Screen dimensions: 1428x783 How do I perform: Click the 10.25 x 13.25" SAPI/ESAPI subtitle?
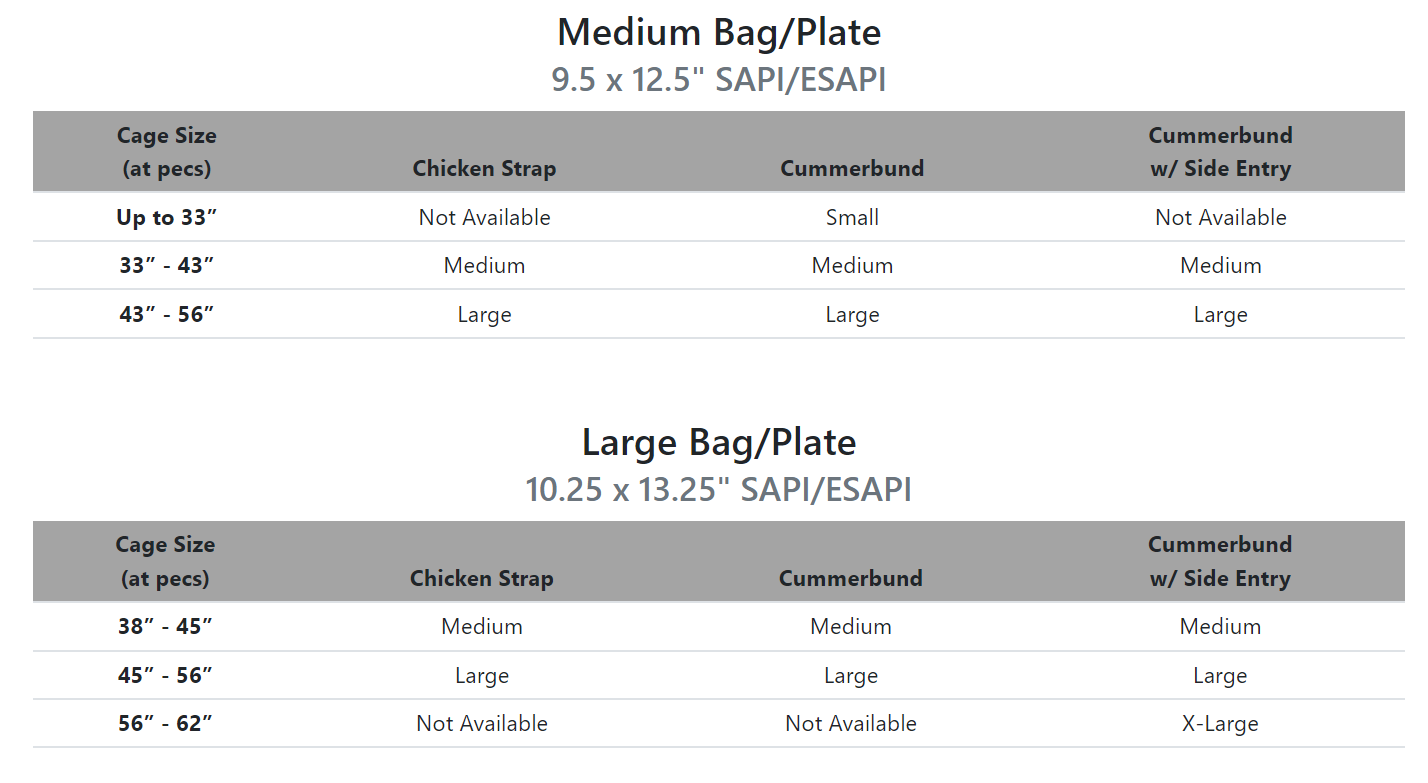[718, 490]
